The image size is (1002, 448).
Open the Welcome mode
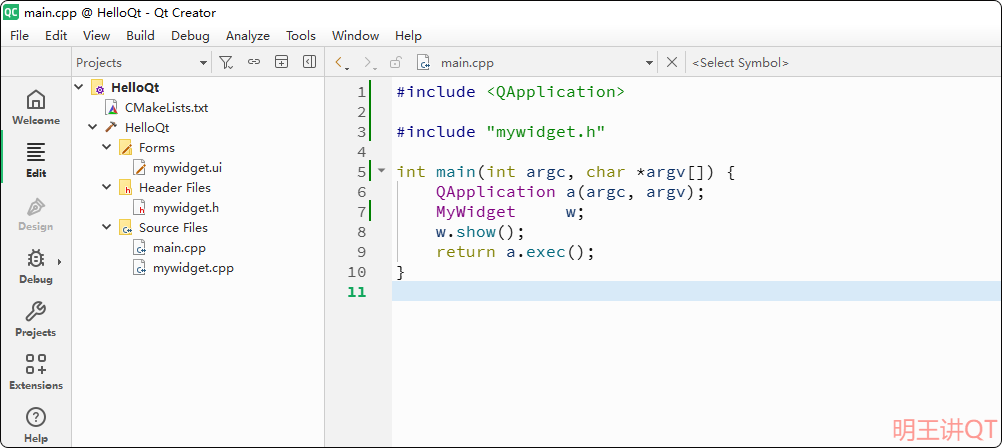35,107
